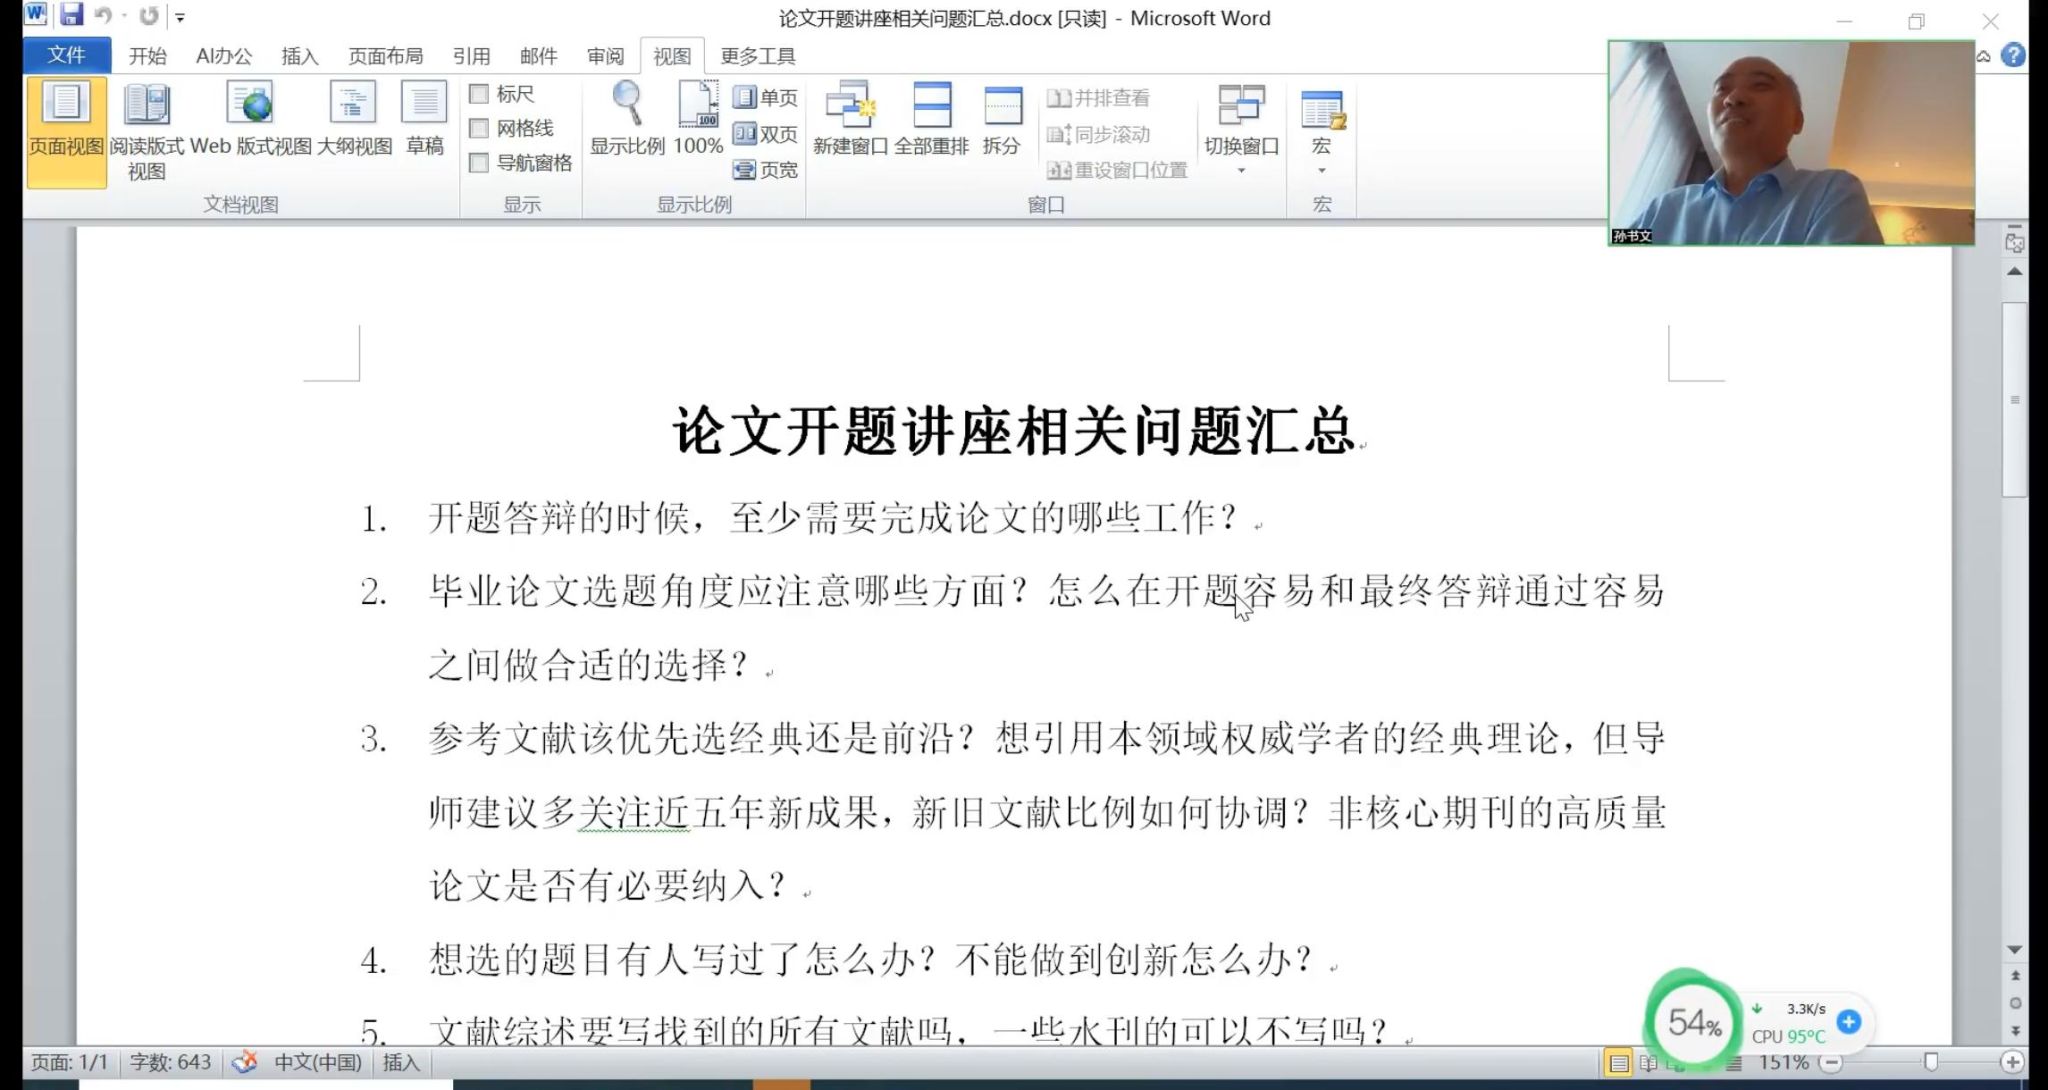Open the Zoom dialog (显示比例)

[627, 120]
